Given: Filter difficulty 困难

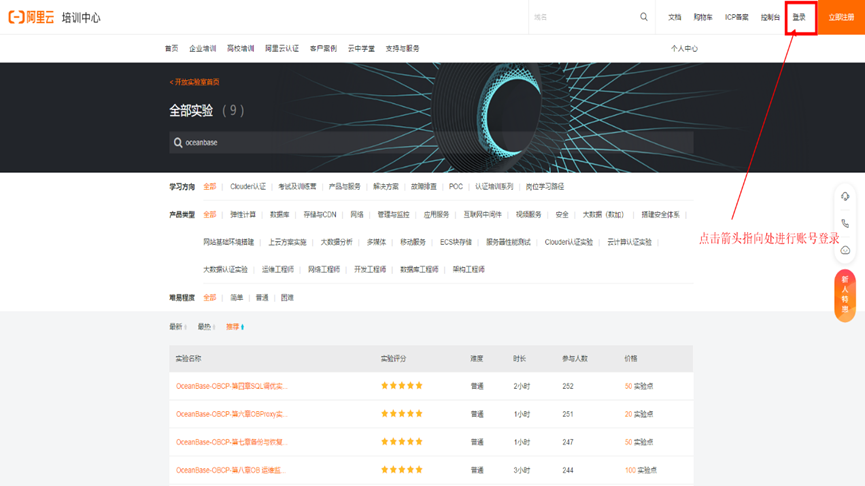Looking at the screenshot, I should tap(287, 298).
